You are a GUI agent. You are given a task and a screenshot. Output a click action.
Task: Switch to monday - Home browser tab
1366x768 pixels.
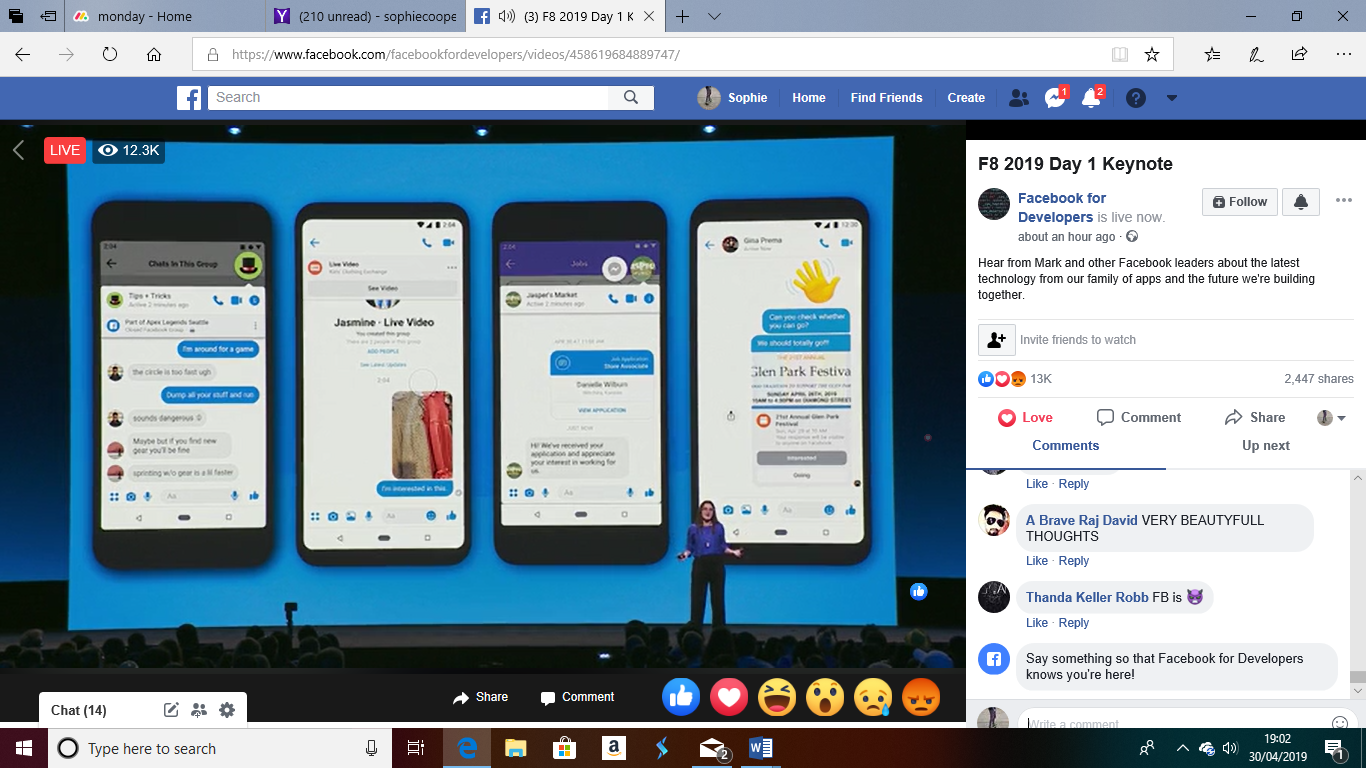(166, 16)
